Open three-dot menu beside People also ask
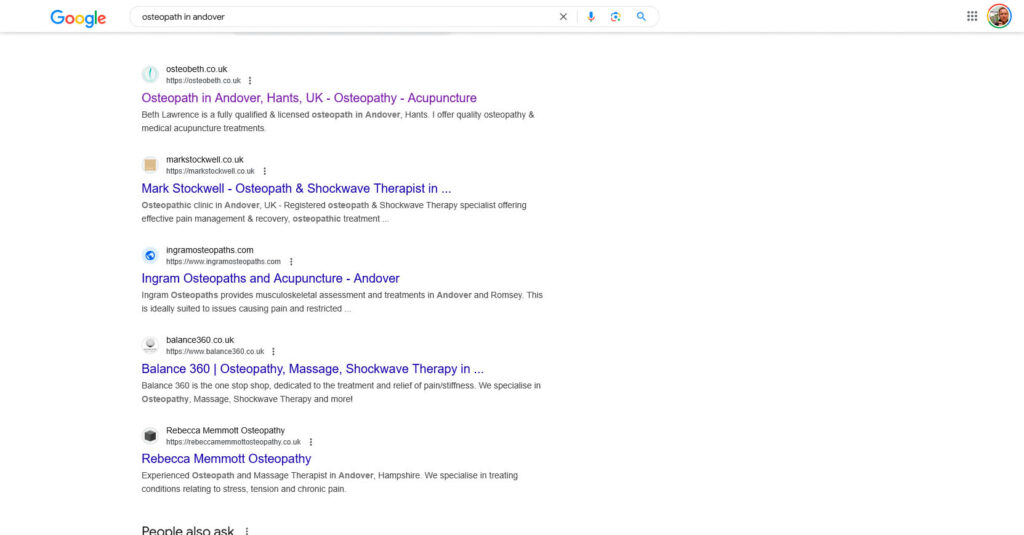Image resolution: width=1024 pixels, height=535 pixels. 247,530
